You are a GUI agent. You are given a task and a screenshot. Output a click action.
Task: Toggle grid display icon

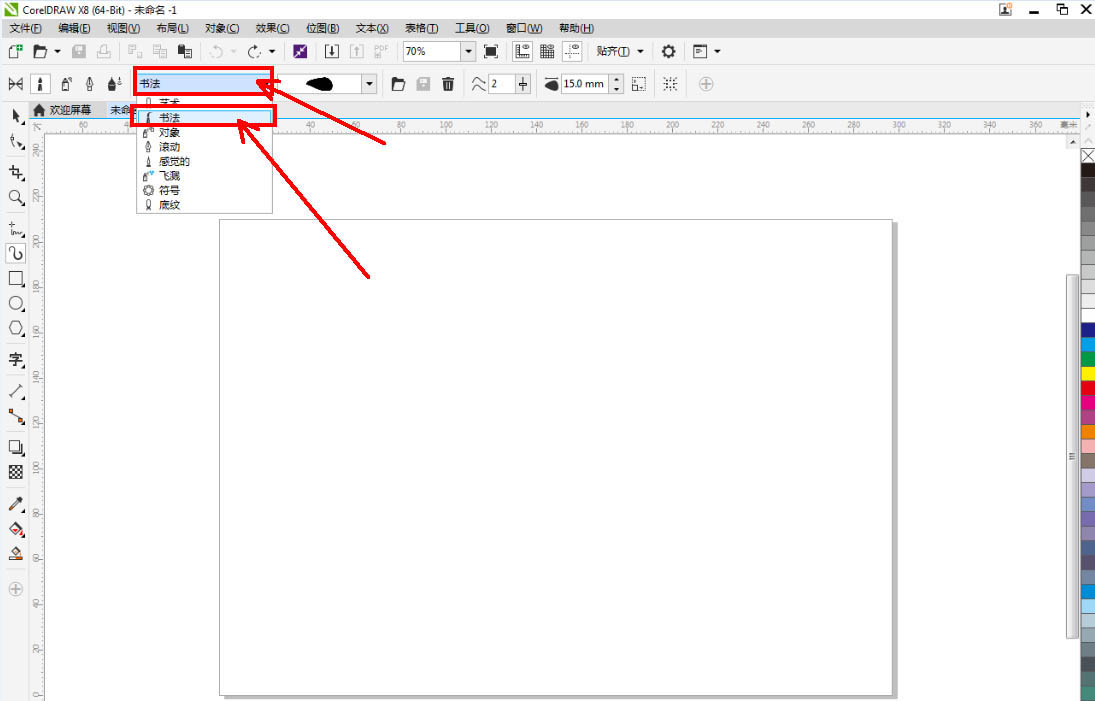coord(547,51)
